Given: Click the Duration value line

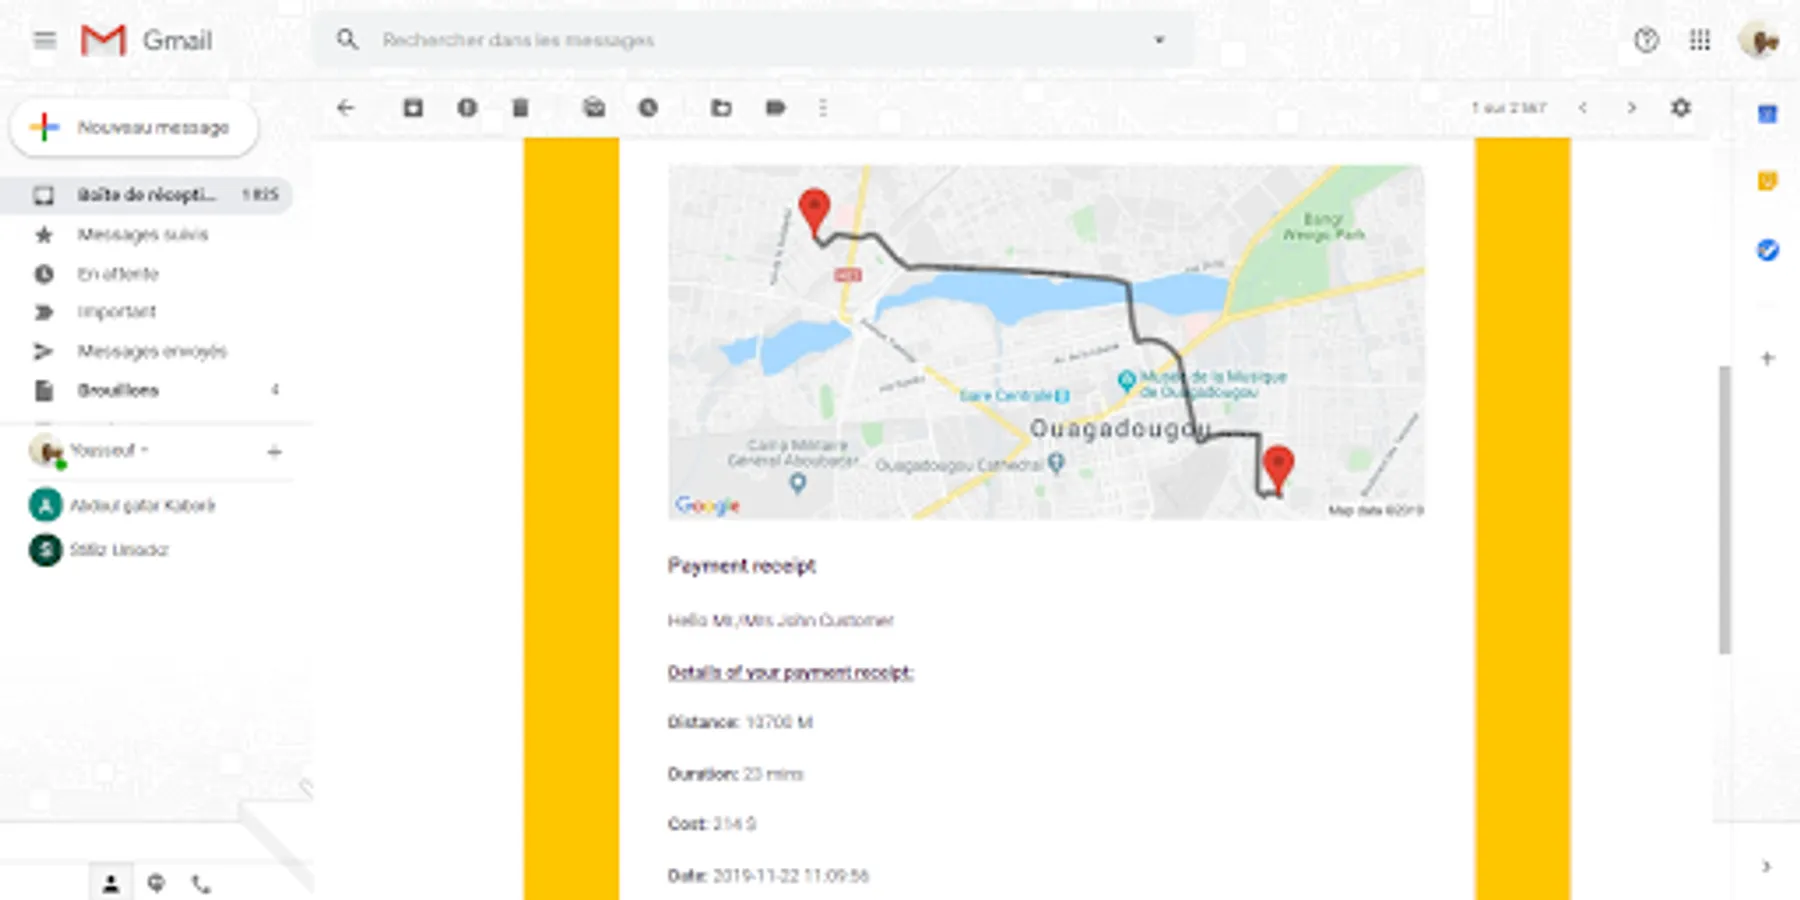Looking at the screenshot, I should coord(735,774).
